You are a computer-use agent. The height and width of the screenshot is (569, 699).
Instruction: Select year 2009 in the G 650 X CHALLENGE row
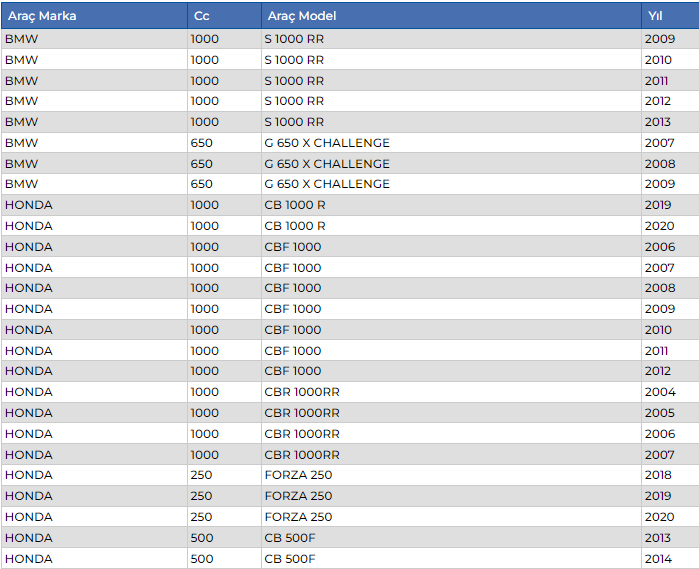659,184
